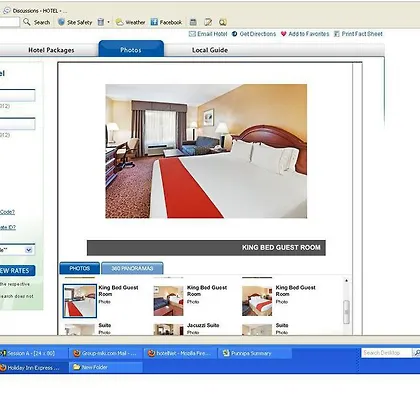This screenshot has width=420, height=420.
Task: Click the Weather toolbar icon
Action: pyautogui.click(x=119, y=22)
